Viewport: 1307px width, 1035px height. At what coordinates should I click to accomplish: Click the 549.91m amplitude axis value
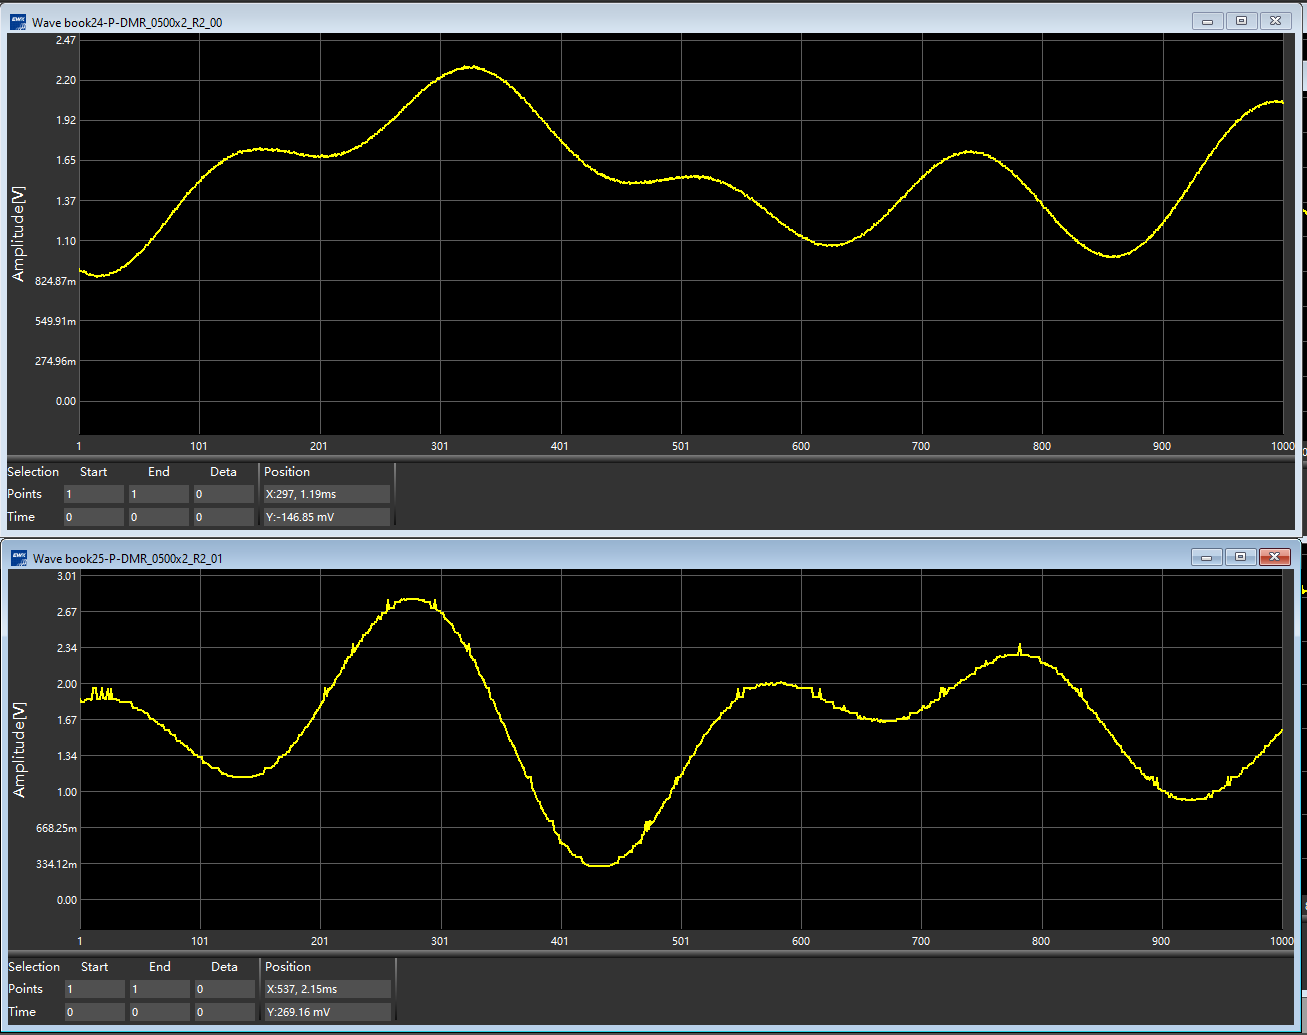[56, 321]
